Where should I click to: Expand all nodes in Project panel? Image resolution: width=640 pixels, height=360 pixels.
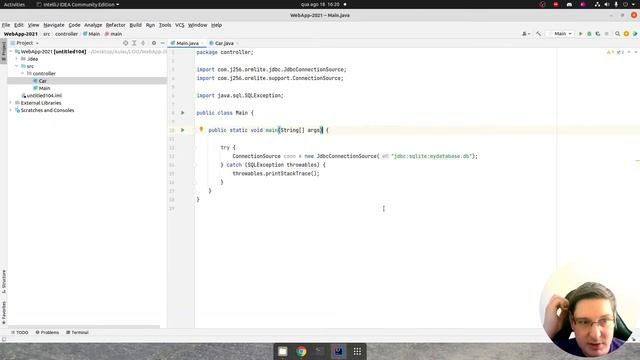pos(134,43)
